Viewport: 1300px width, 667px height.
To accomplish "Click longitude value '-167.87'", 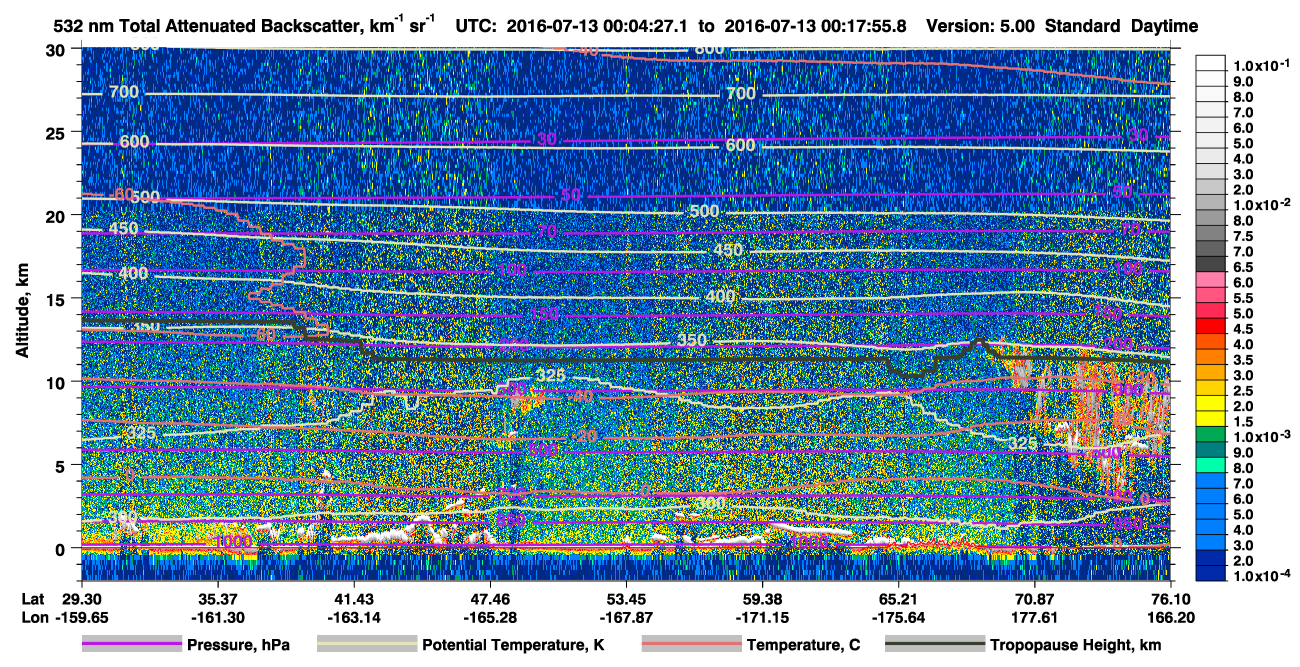I will tap(626, 617).
